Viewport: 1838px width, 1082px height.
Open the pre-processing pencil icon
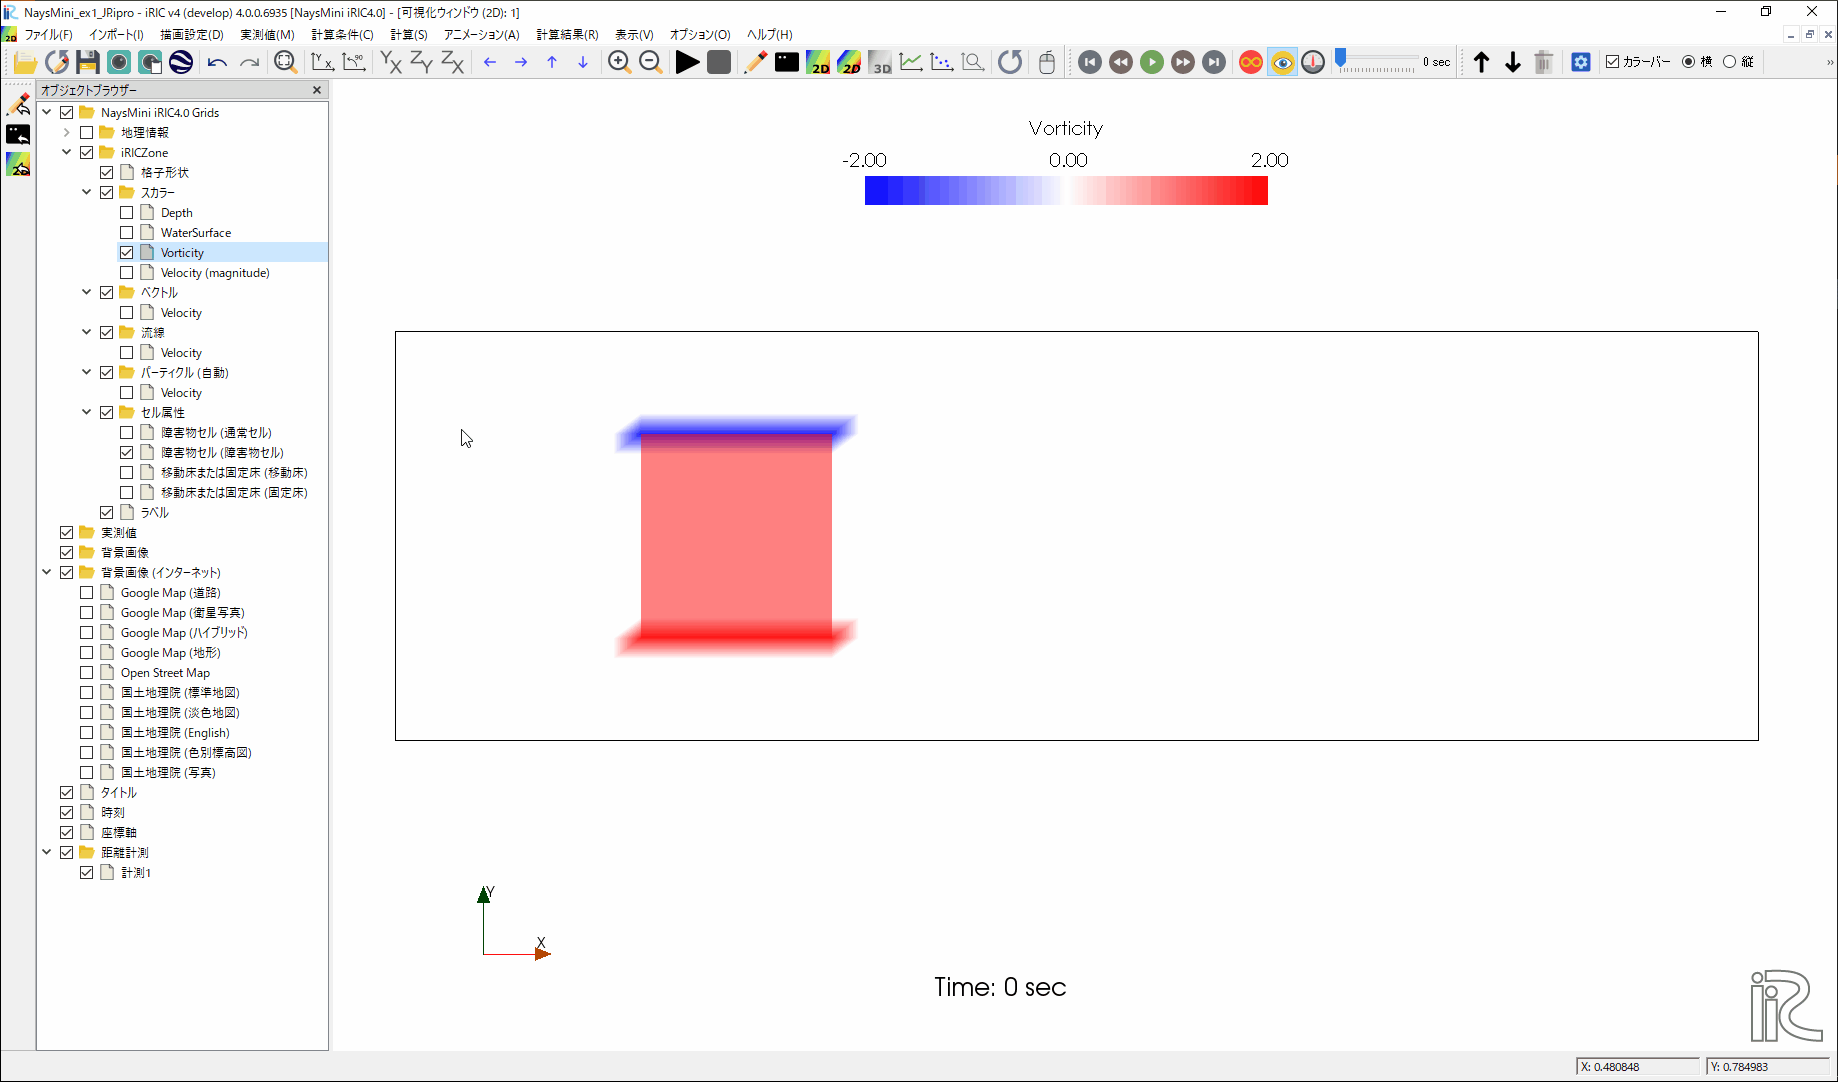pos(756,62)
